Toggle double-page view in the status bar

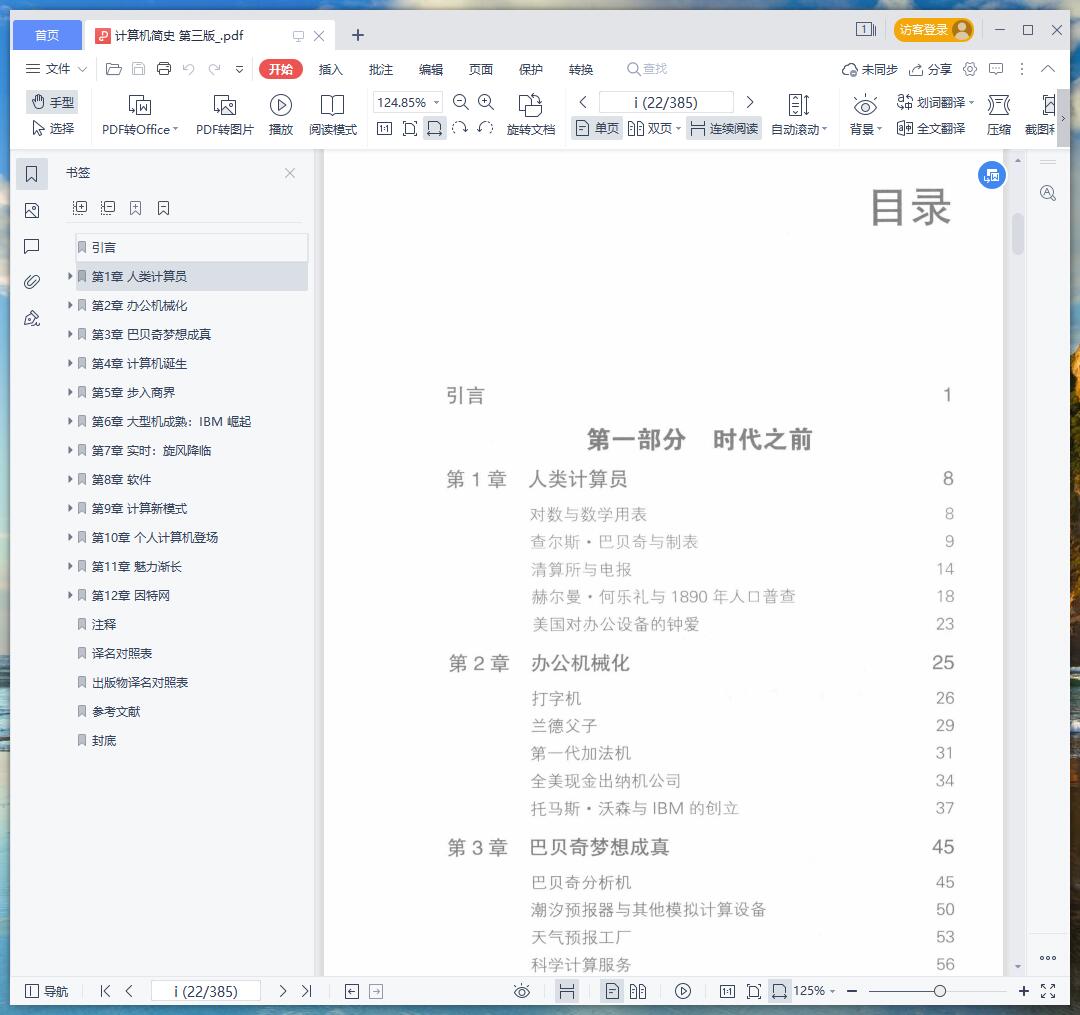638,991
